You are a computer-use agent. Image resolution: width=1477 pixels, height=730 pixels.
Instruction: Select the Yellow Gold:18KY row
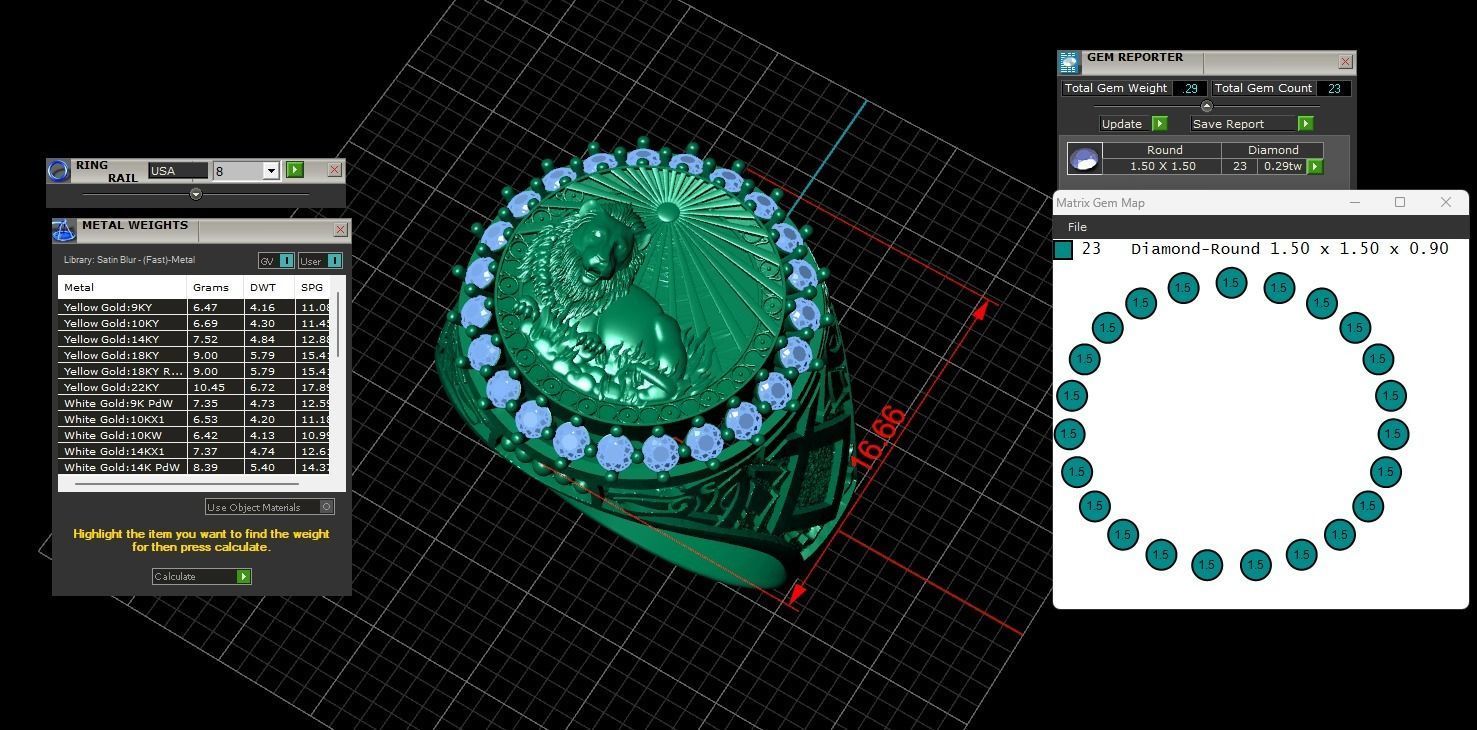pos(194,355)
